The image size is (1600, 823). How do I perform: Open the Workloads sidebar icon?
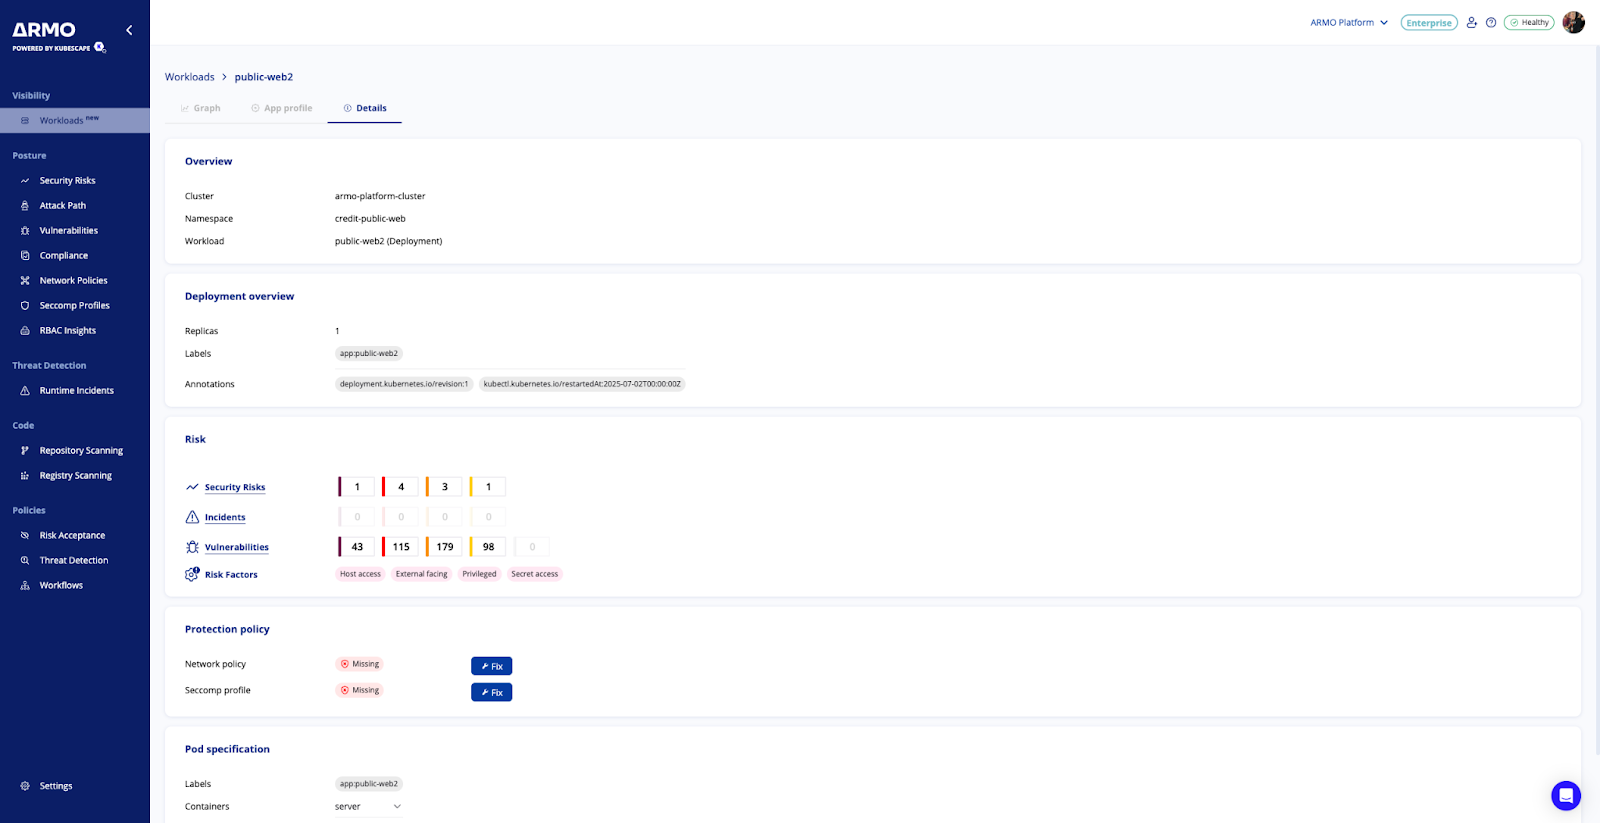coord(25,121)
